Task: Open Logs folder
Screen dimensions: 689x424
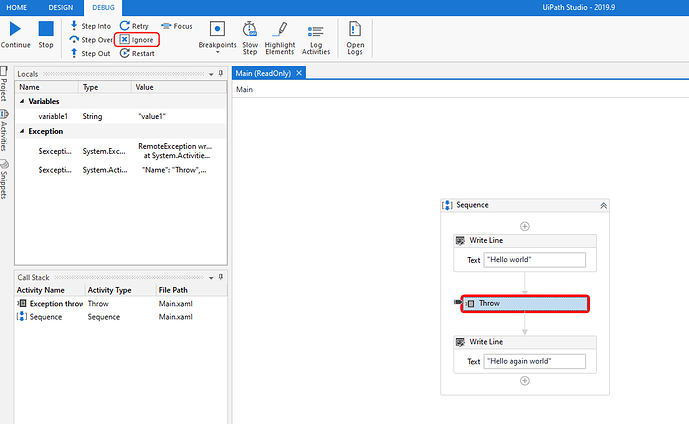Action: 355,38
